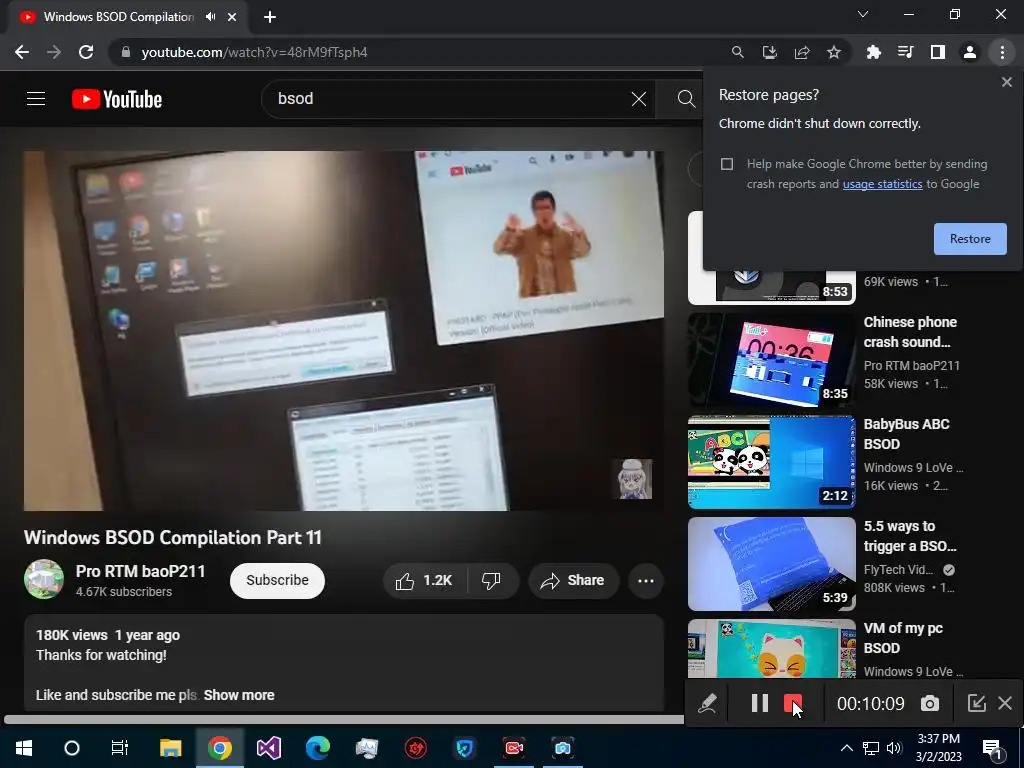1024x768 pixels.
Task: Subscribe to the channel
Action: coord(277,581)
